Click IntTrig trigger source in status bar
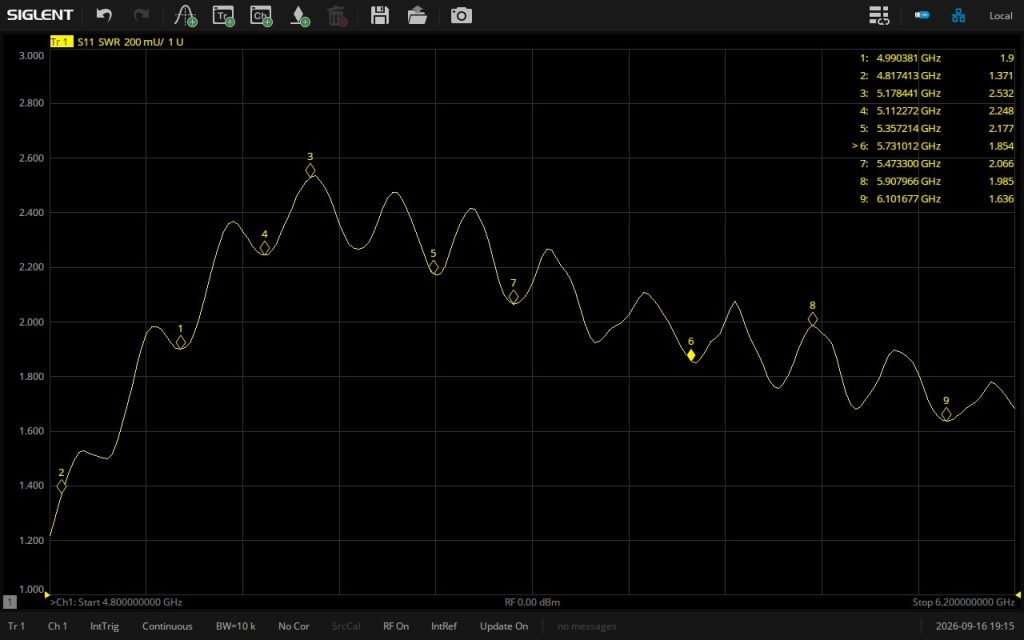The image size is (1024, 640). pos(104,626)
